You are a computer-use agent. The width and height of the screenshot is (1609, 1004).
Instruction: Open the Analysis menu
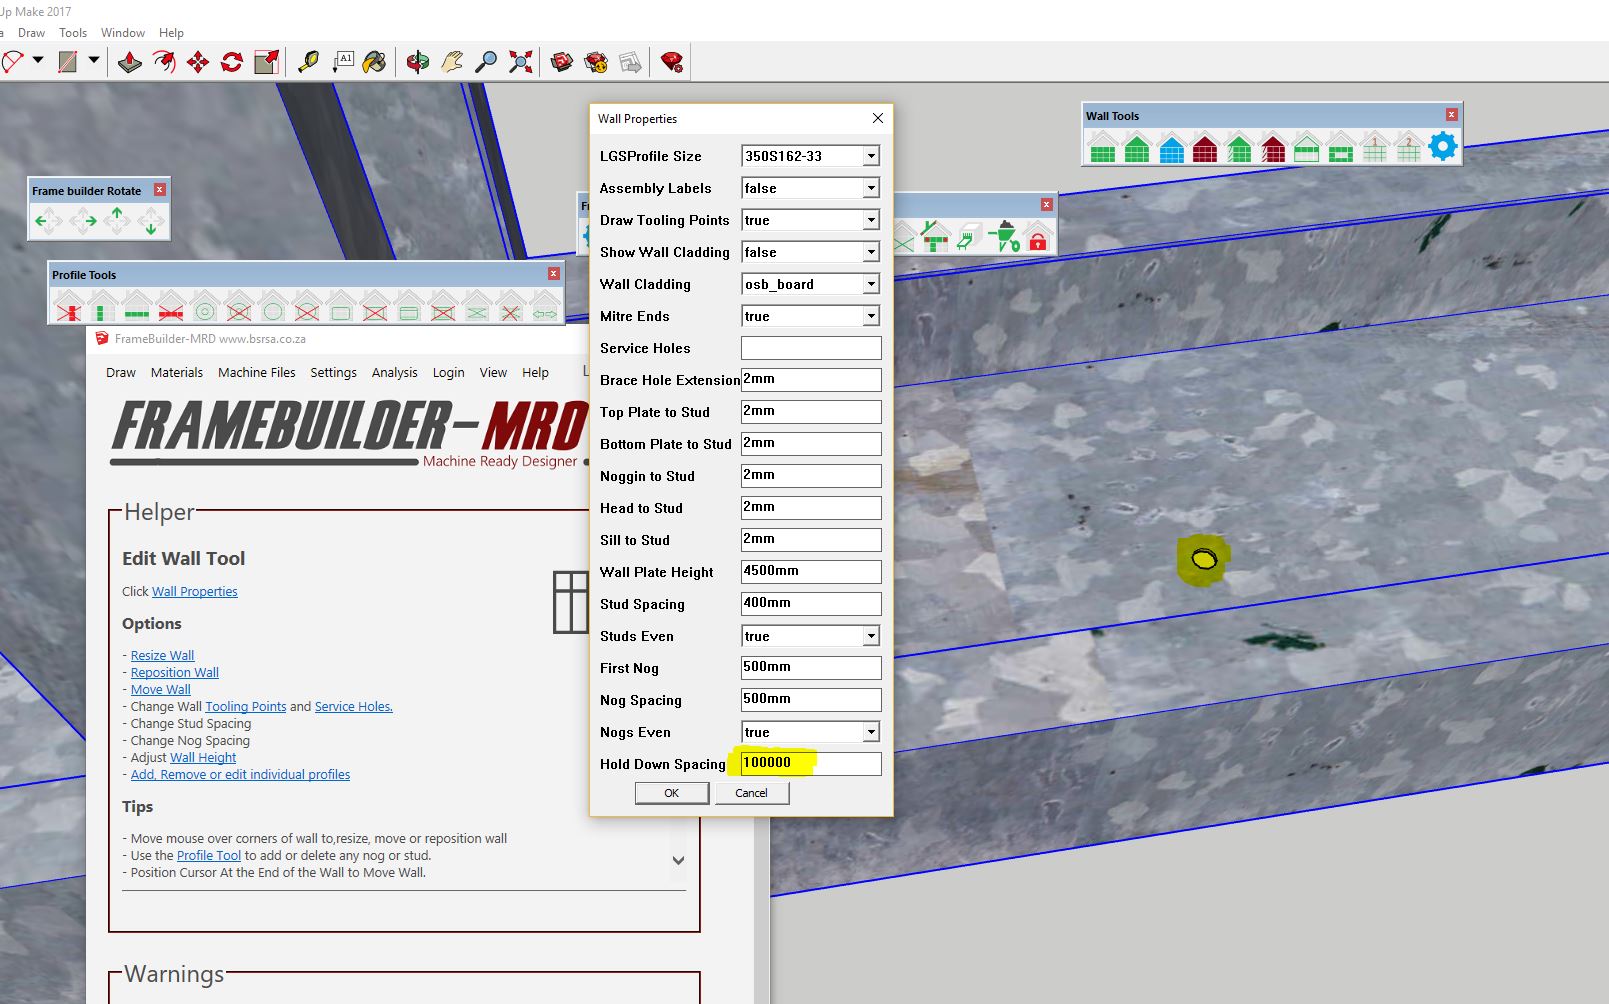point(395,372)
